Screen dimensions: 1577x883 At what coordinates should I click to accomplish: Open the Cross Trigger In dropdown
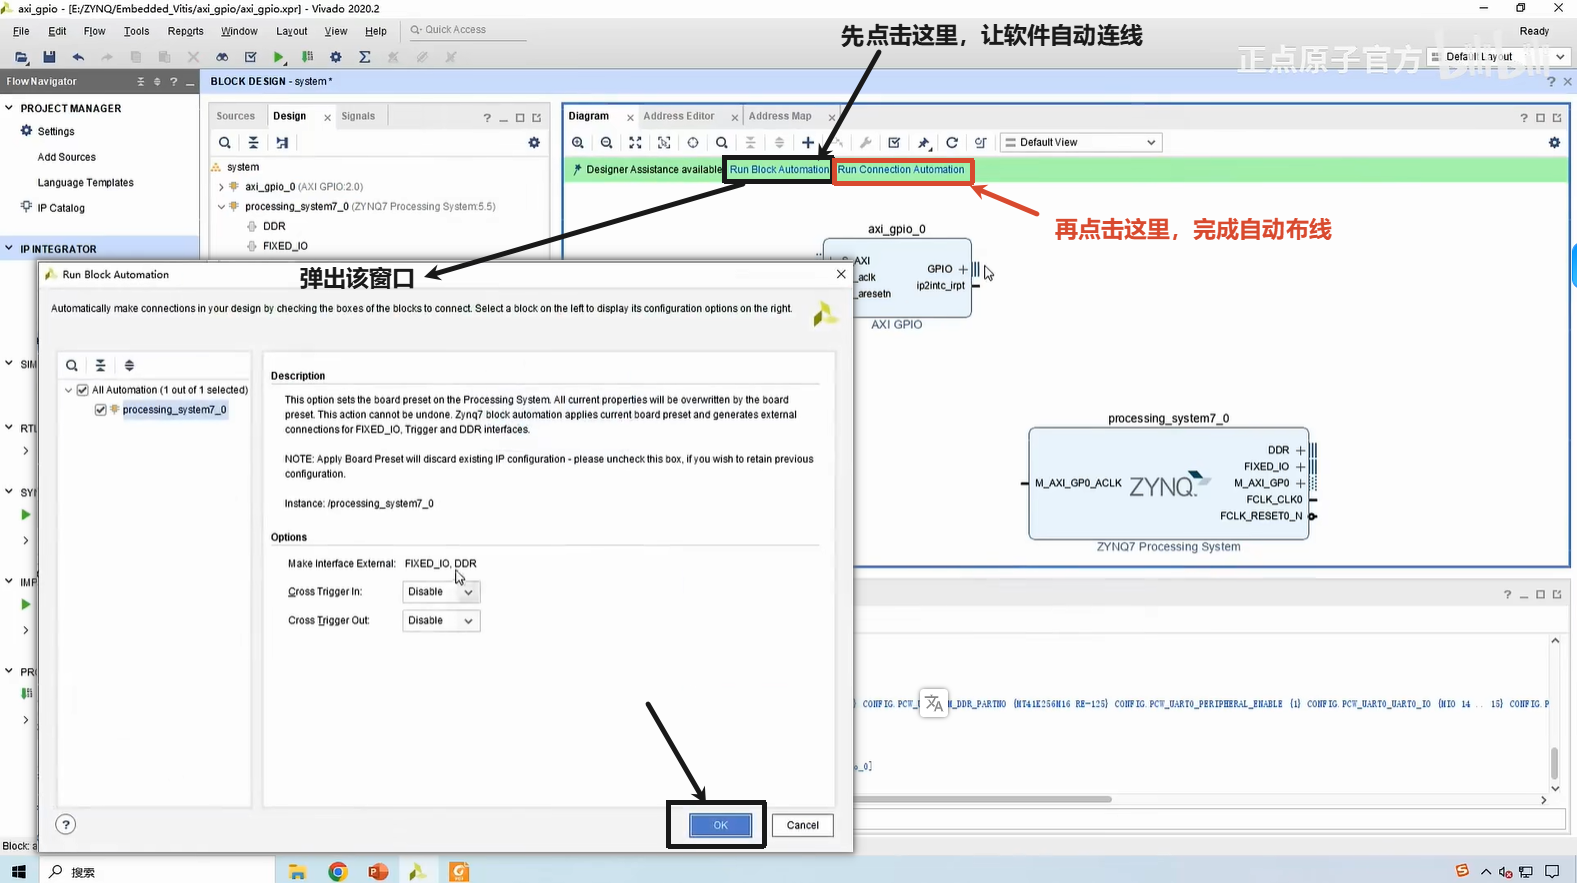[441, 592]
